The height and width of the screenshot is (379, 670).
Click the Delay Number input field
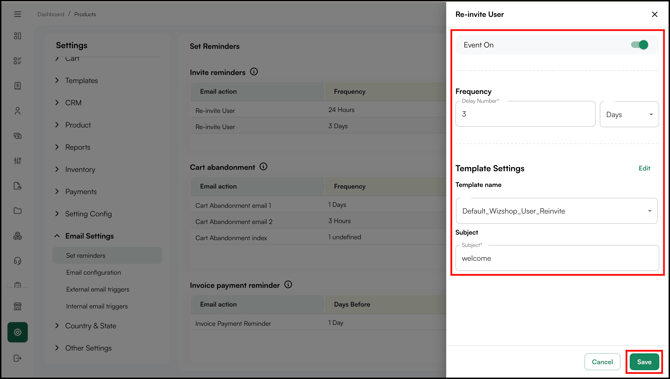click(525, 114)
